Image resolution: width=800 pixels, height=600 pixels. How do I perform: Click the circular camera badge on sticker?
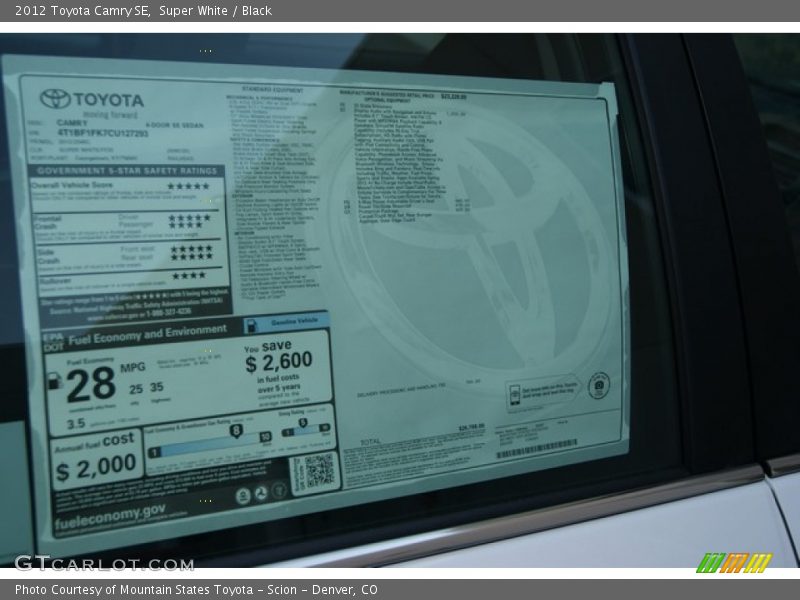pos(598,386)
